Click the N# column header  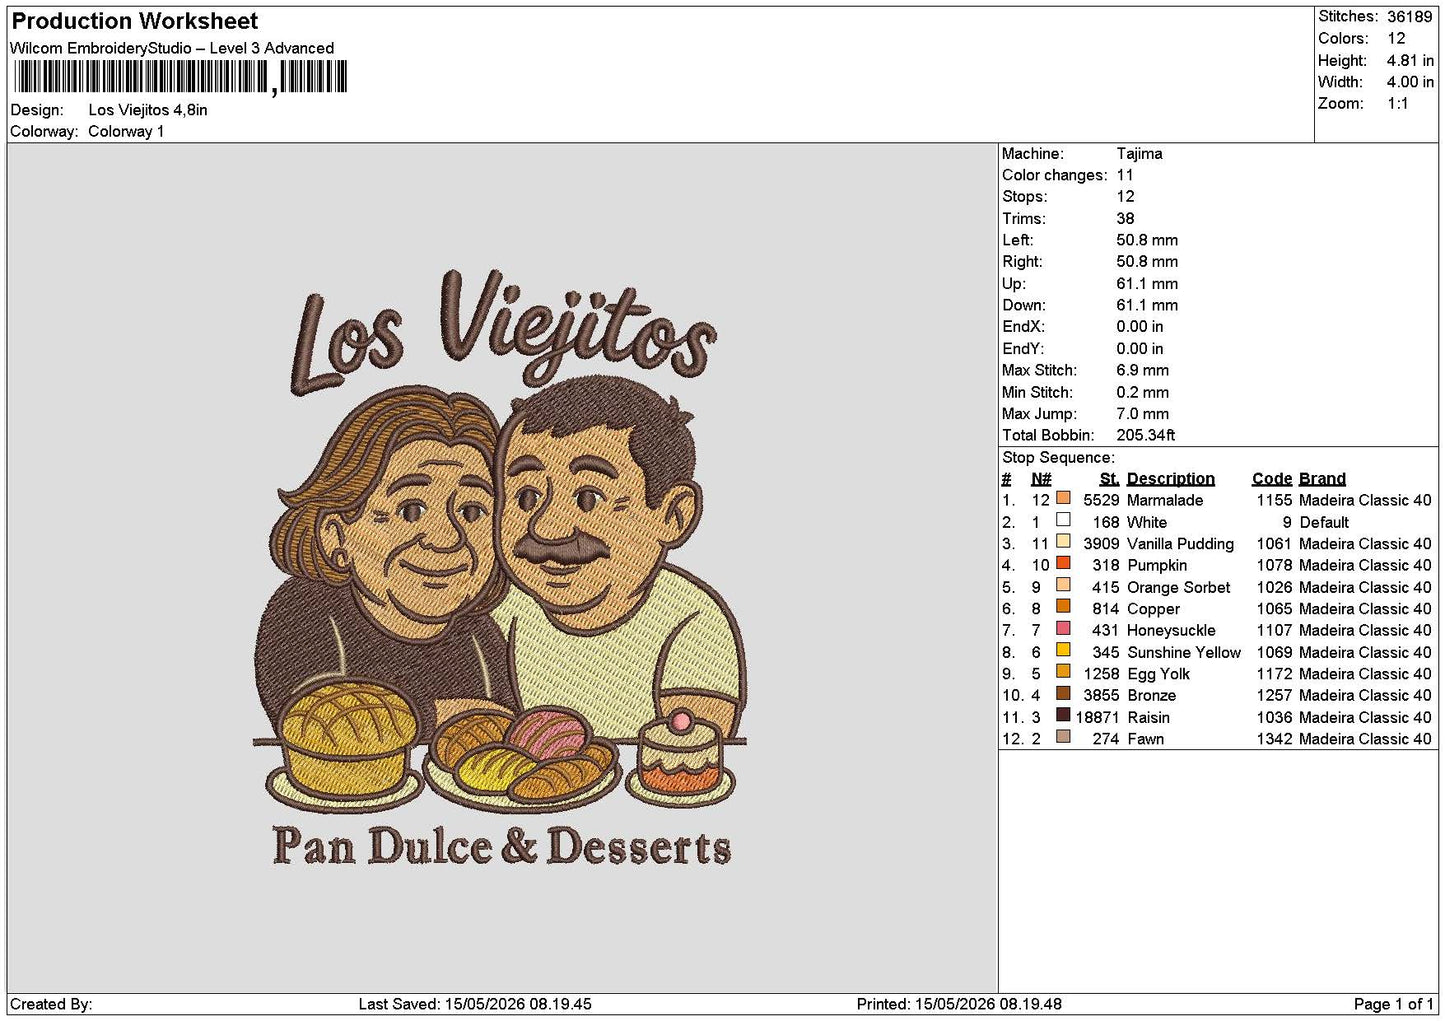(1041, 479)
